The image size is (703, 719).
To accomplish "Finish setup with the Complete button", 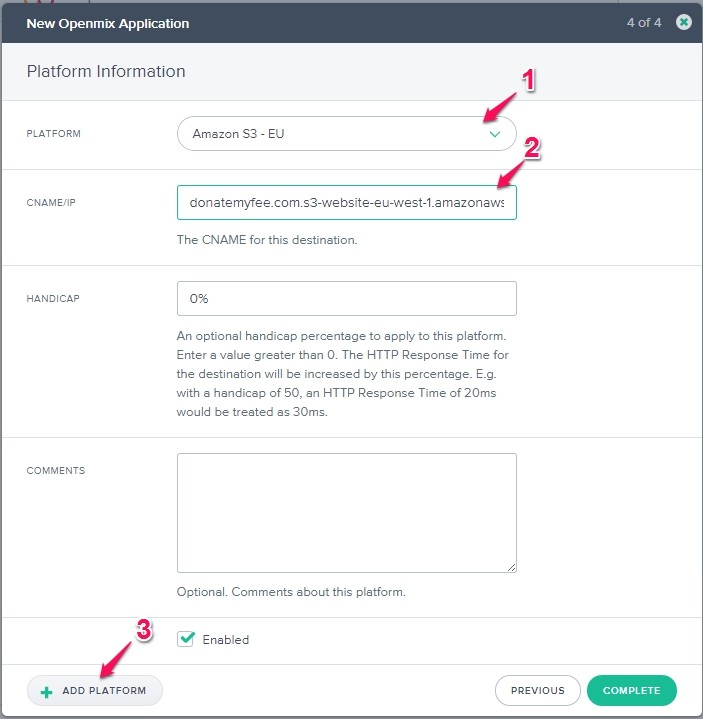I will click(631, 690).
